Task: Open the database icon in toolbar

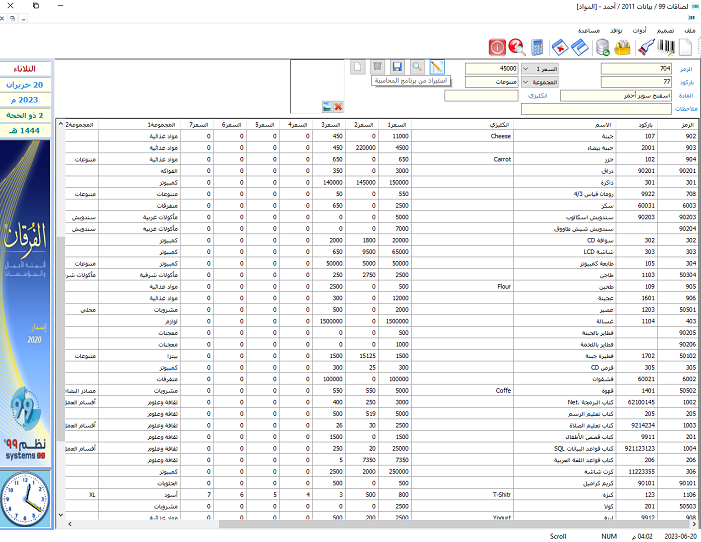Action: (603, 47)
